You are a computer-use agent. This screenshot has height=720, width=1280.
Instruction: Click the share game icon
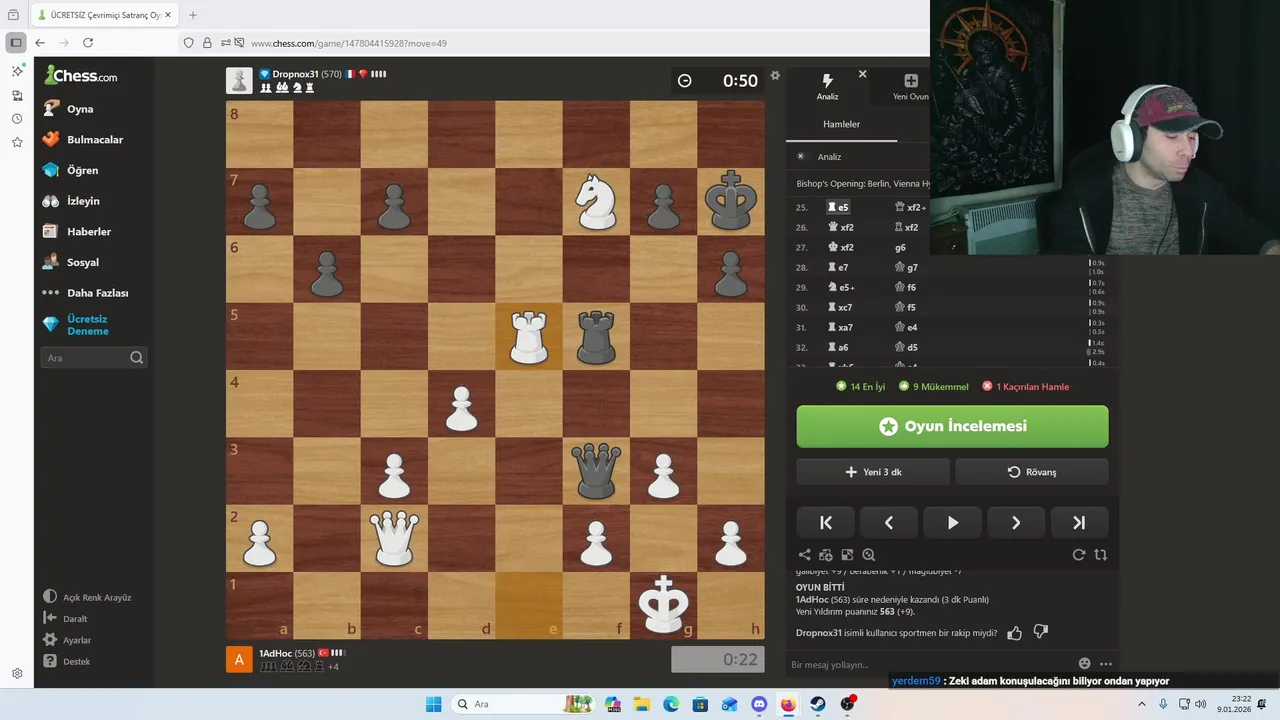click(x=805, y=555)
